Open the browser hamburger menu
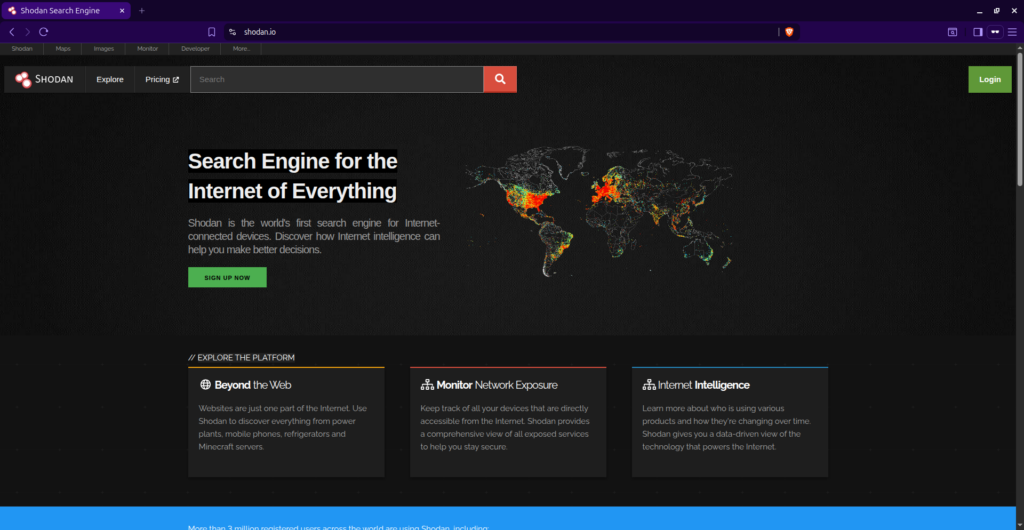Image resolution: width=1024 pixels, height=530 pixels. [1012, 32]
